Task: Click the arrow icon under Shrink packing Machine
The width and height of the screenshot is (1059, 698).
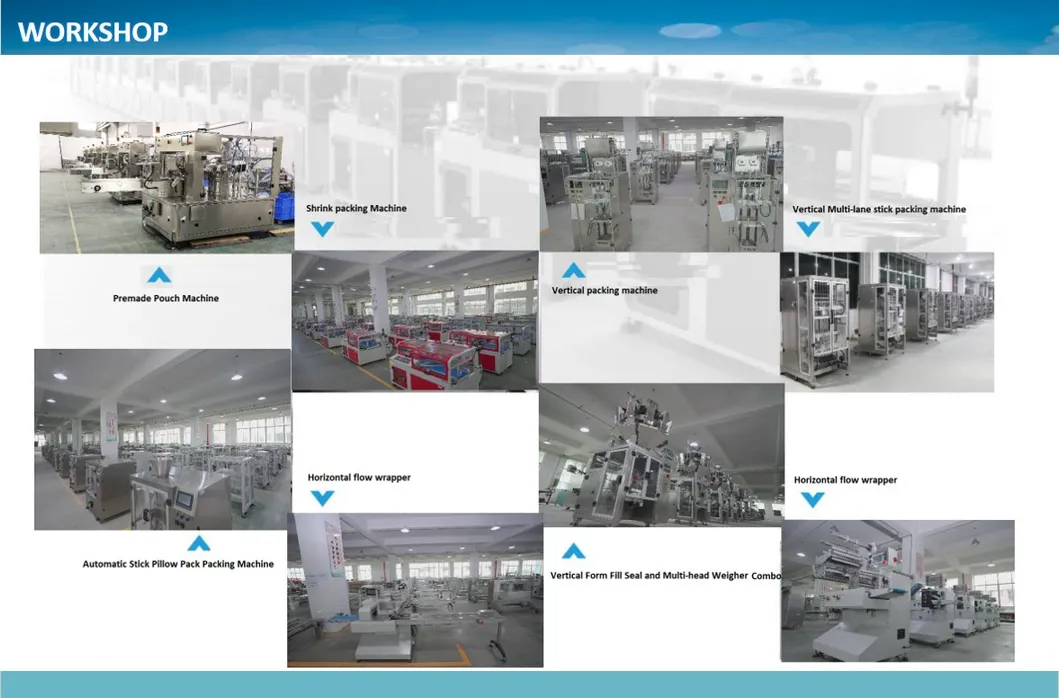Action: click(x=321, y=228)
